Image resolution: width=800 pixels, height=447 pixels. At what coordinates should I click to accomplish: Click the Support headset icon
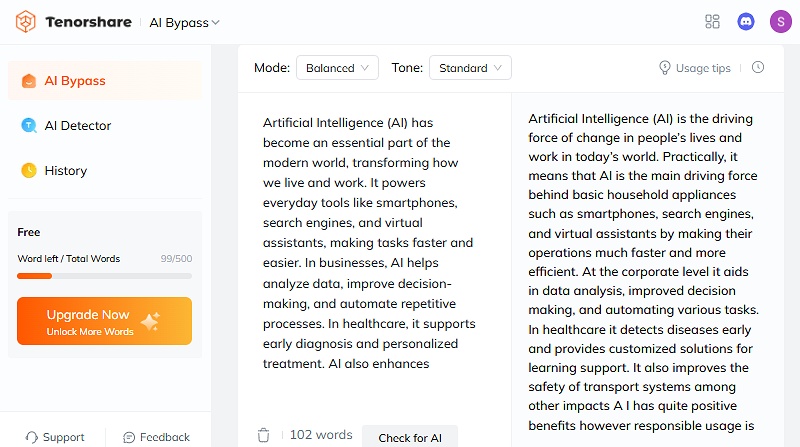pyautogui.click(x=32, y=437)
